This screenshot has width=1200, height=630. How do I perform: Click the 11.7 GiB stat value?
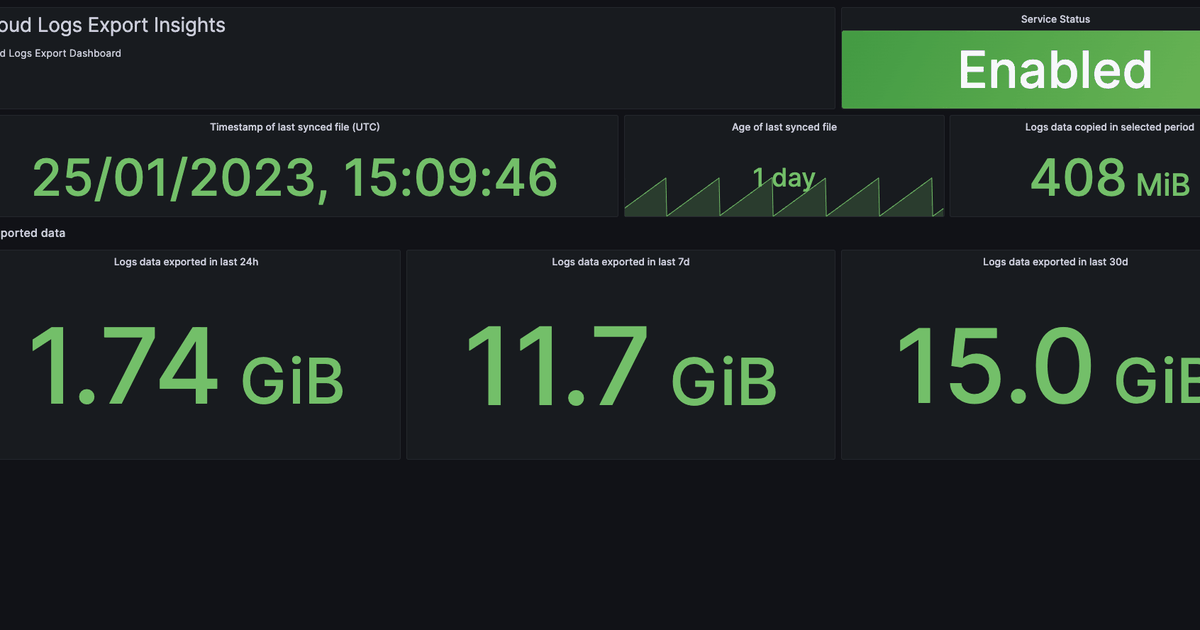pyautogui.click(x=621, y=366)
